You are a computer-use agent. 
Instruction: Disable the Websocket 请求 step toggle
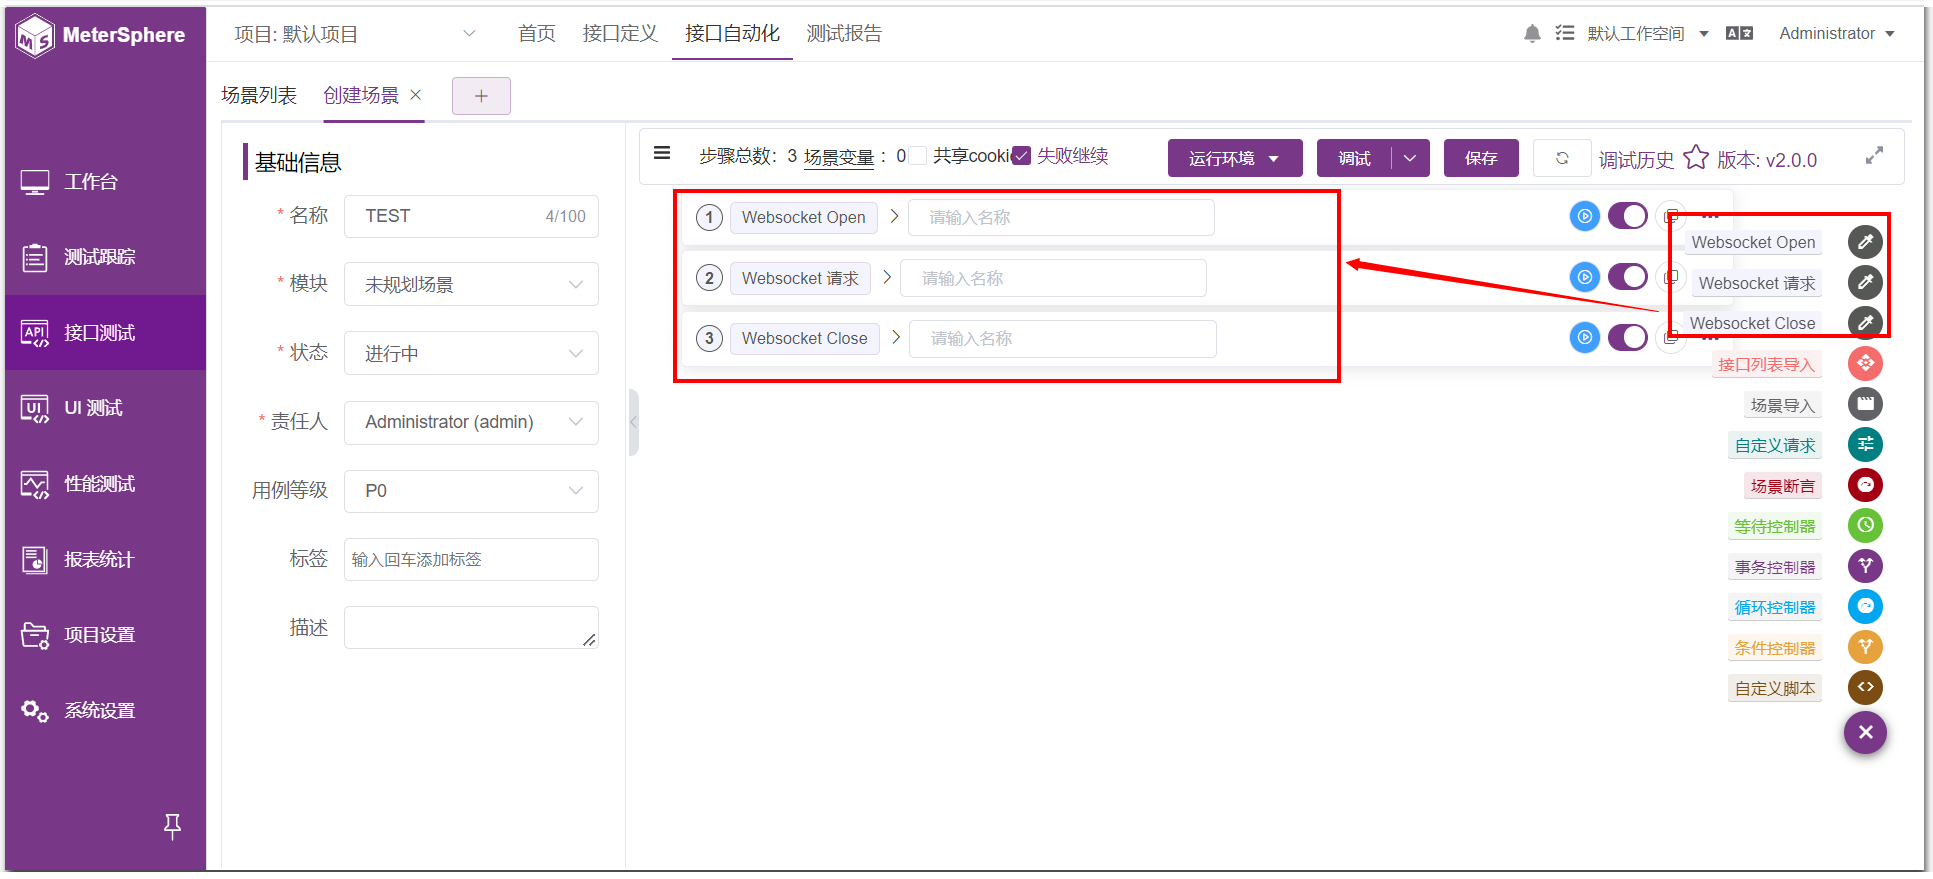coord(1628,277)
